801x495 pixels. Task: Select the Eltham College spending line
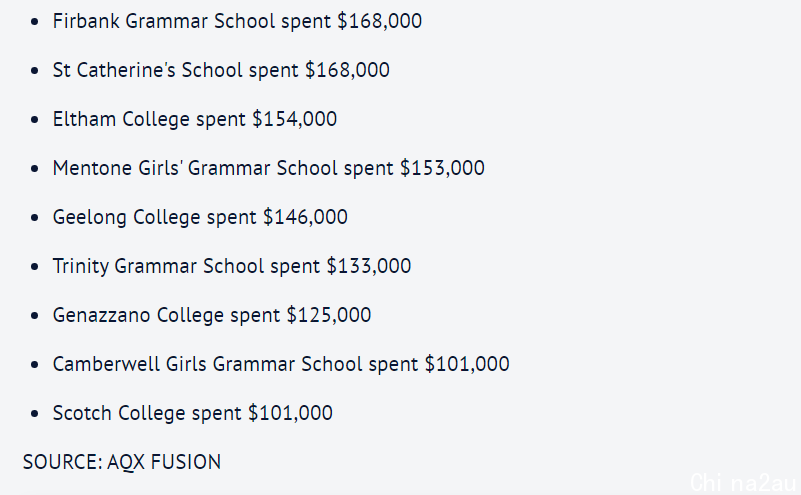[195, 120]
